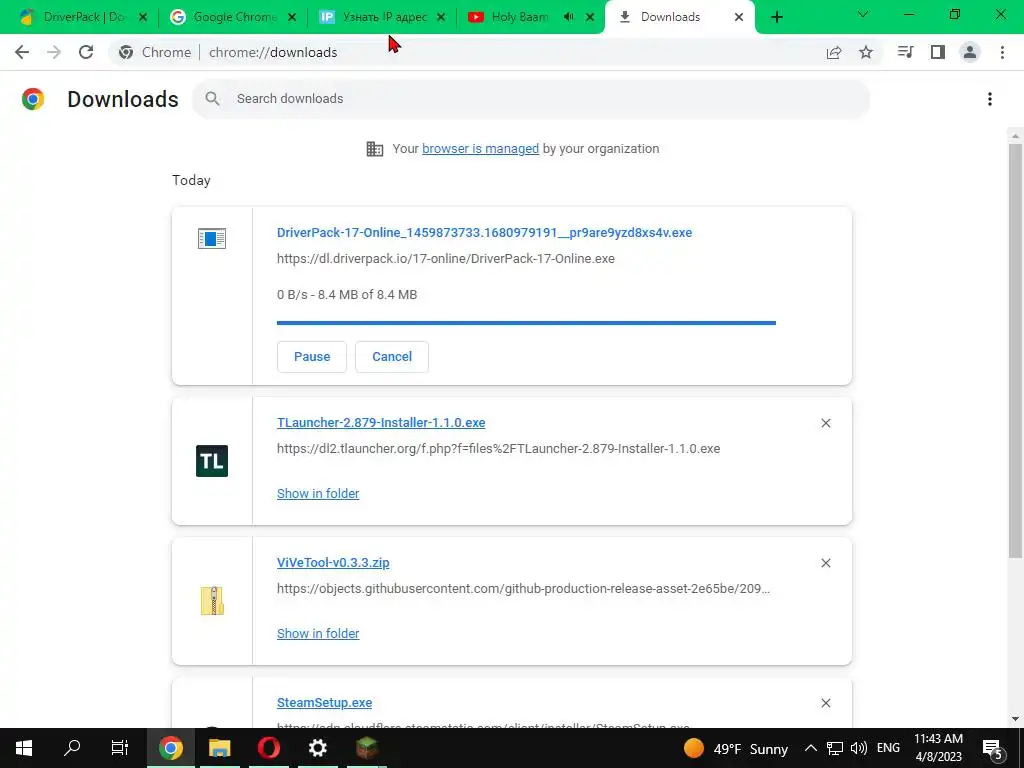The image size is (1024, 768).
Task: Click the search magnifier in Search downloads
Action: click(x=212, y=99)
